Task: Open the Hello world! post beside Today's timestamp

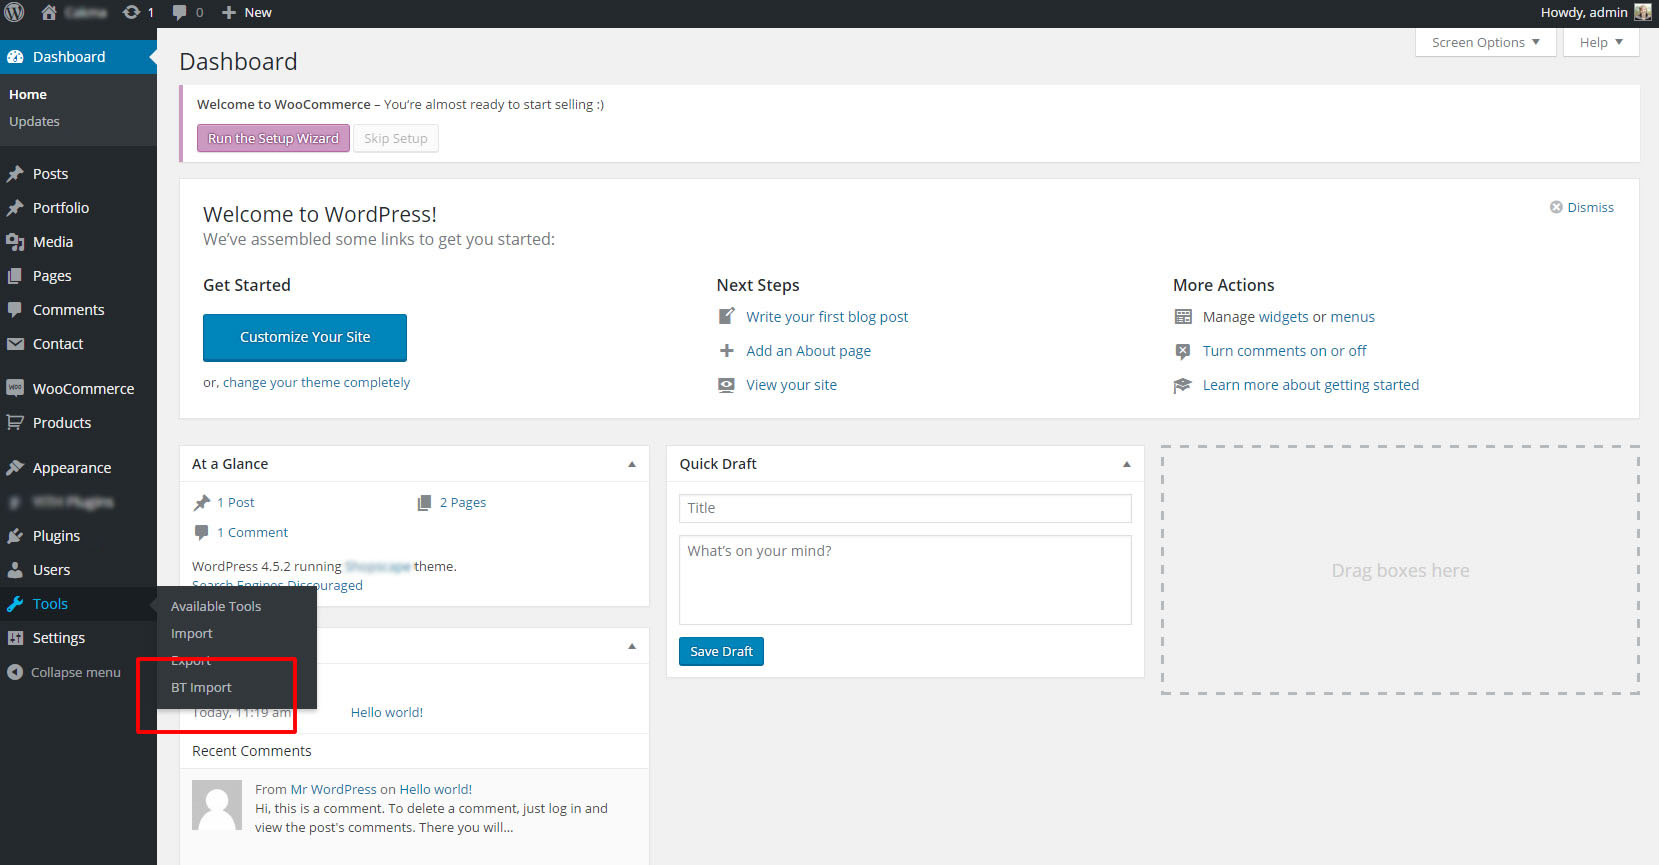Action: point(387,712)
